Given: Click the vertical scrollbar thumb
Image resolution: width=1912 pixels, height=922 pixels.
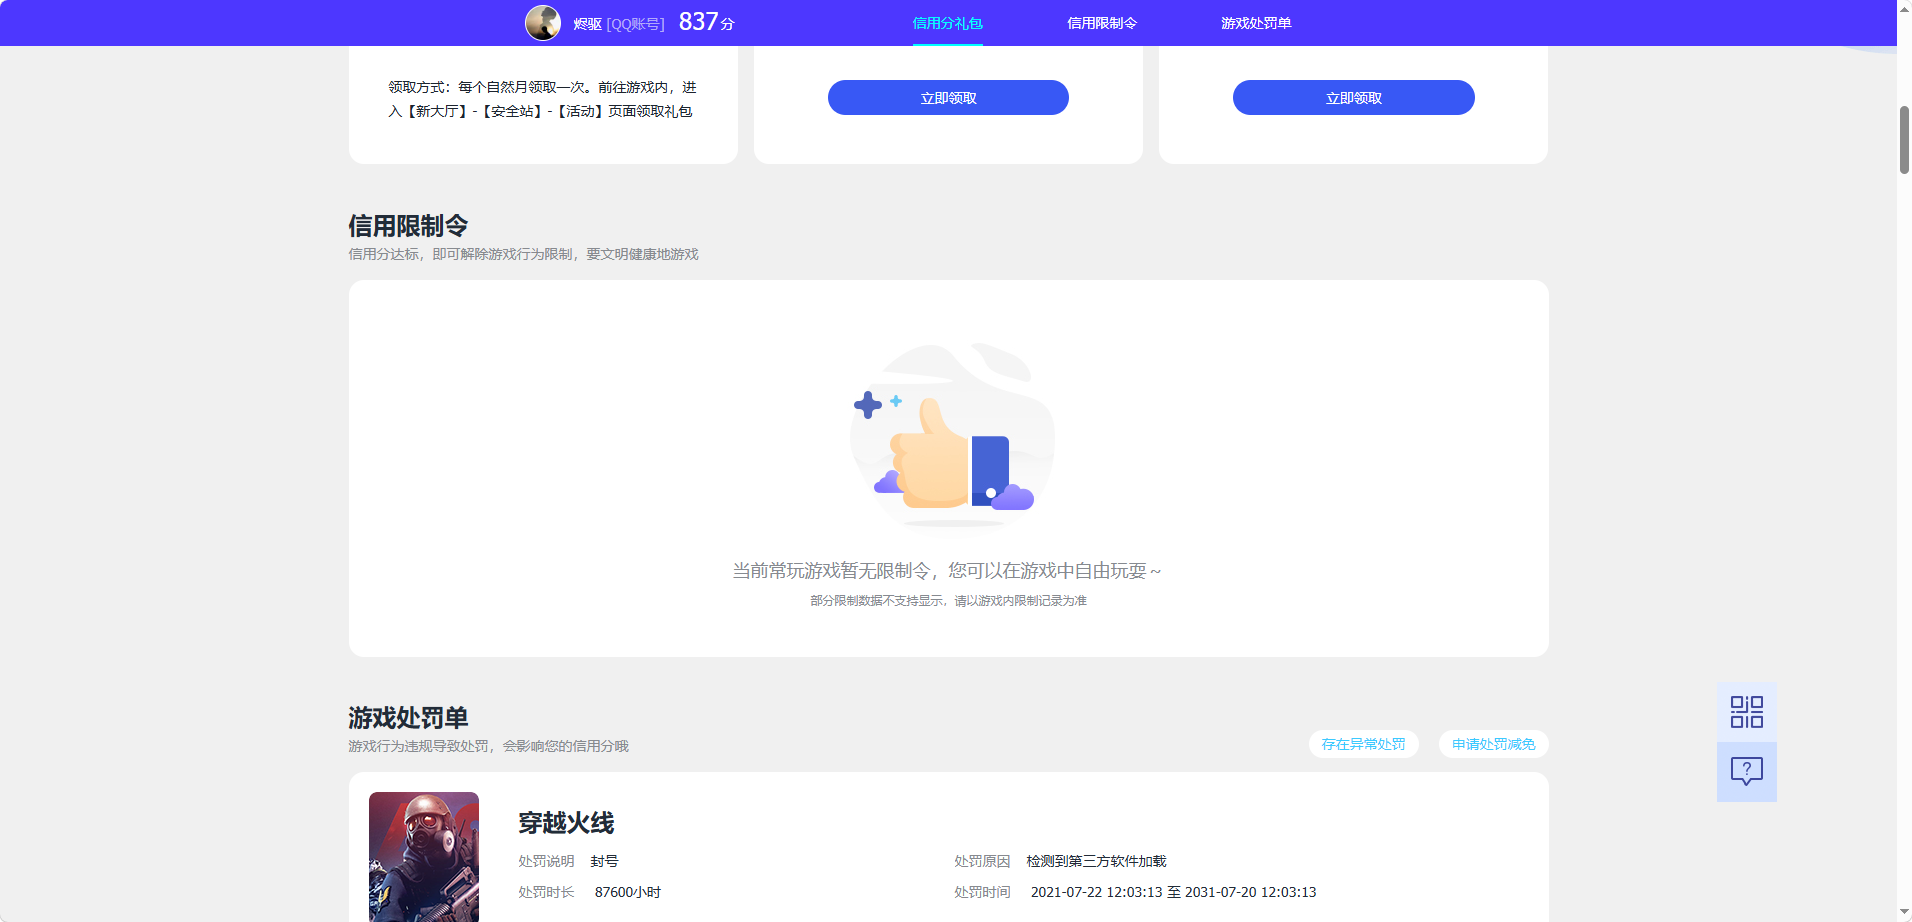Looking at the screenshot, I should [x=1904, y=140].
